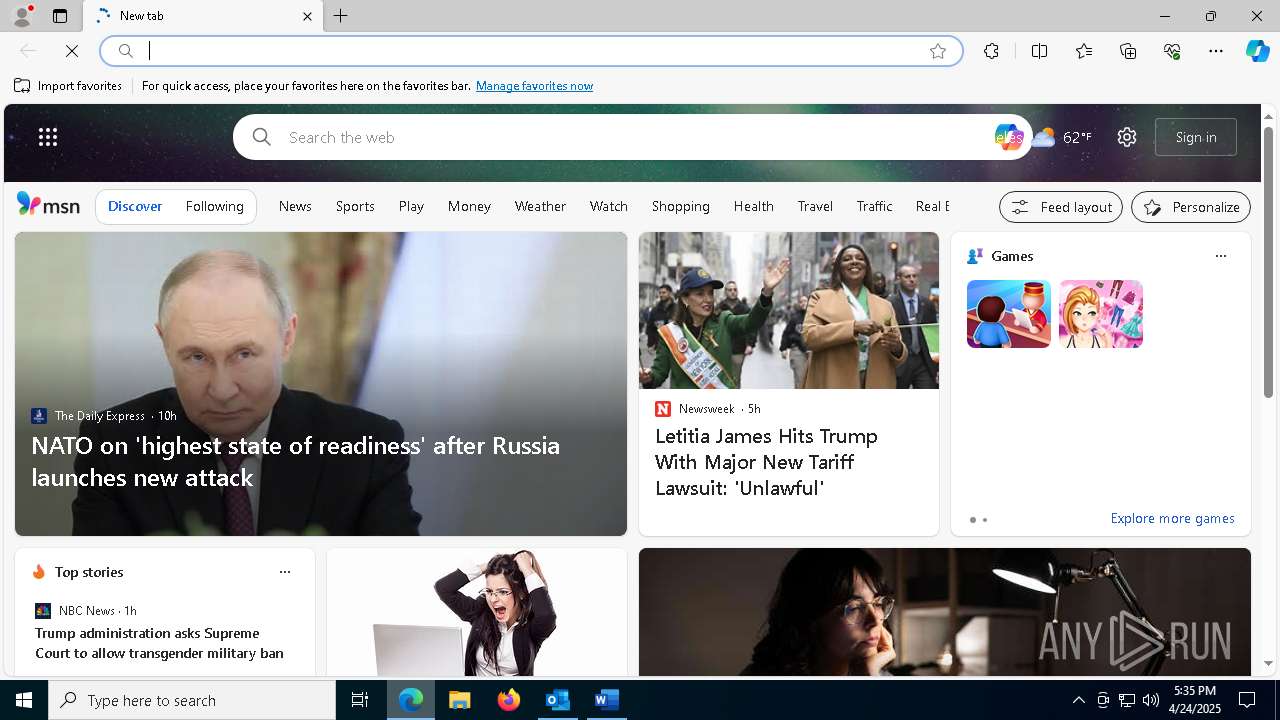The image size is (1280, 720).
Task: Click the stressed woman with laptop card
Action: 477,612
